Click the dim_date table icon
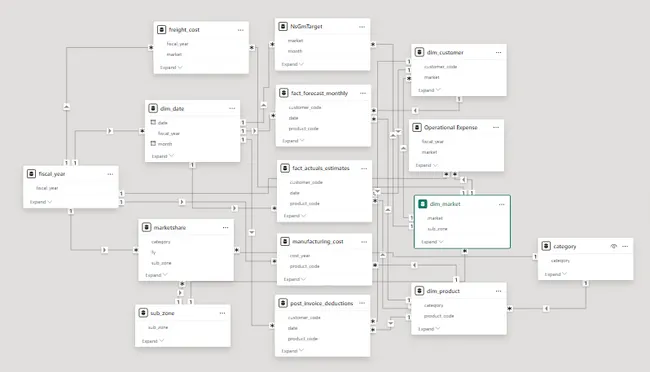This screenshot has height=372, width=650. [x=153, y=108]
